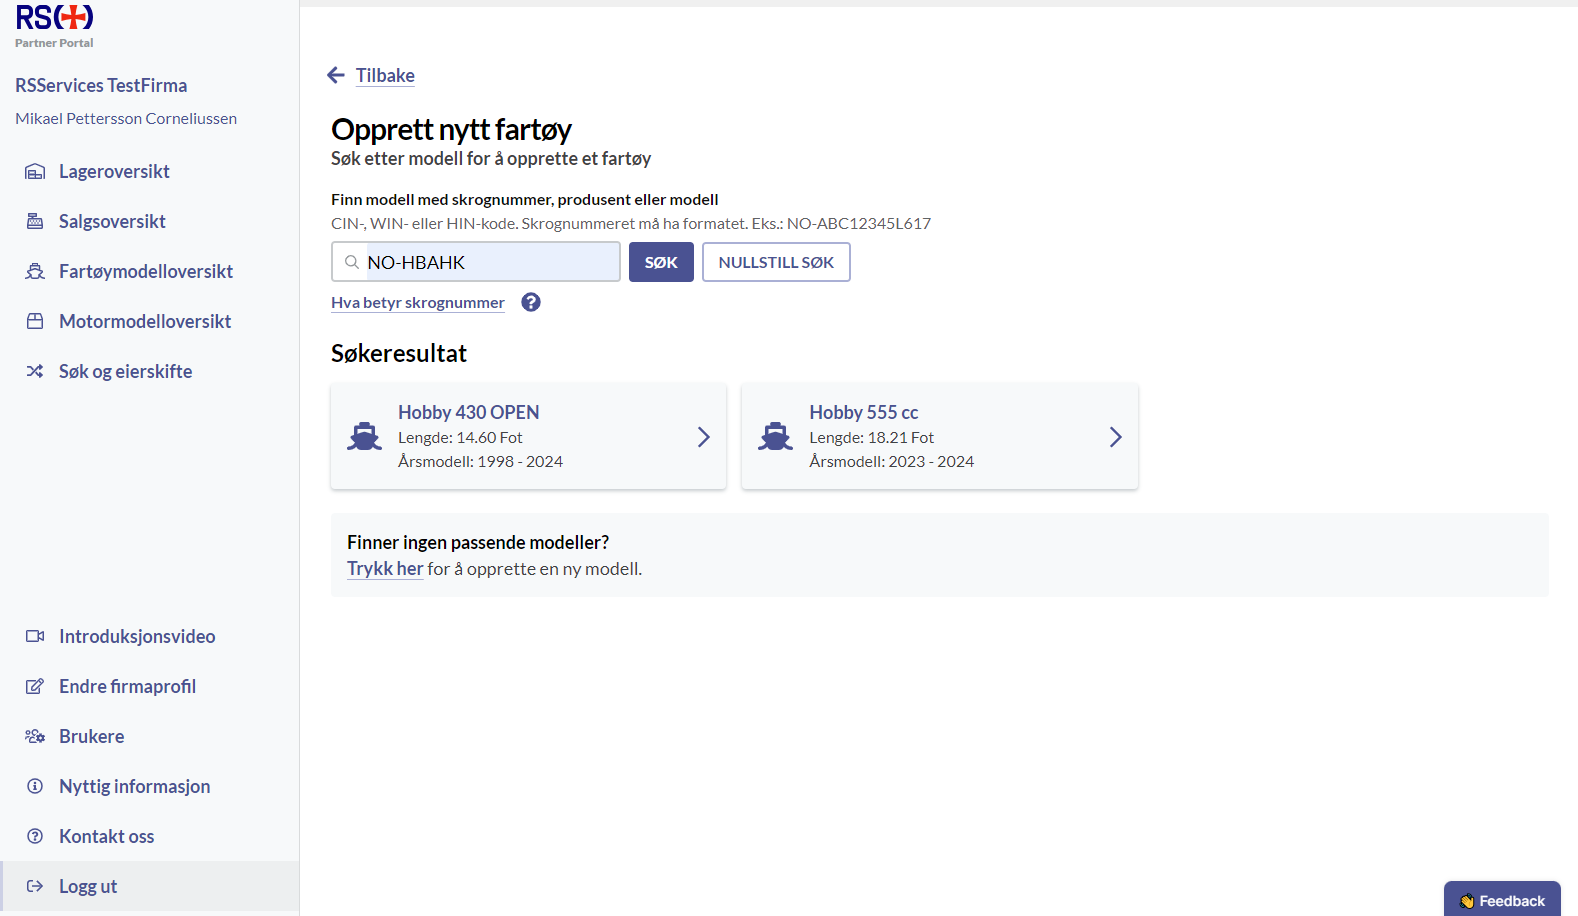Open Lageroversikt in the sidebar
This screenshot has width=1578, height=916.
[114, 171]
